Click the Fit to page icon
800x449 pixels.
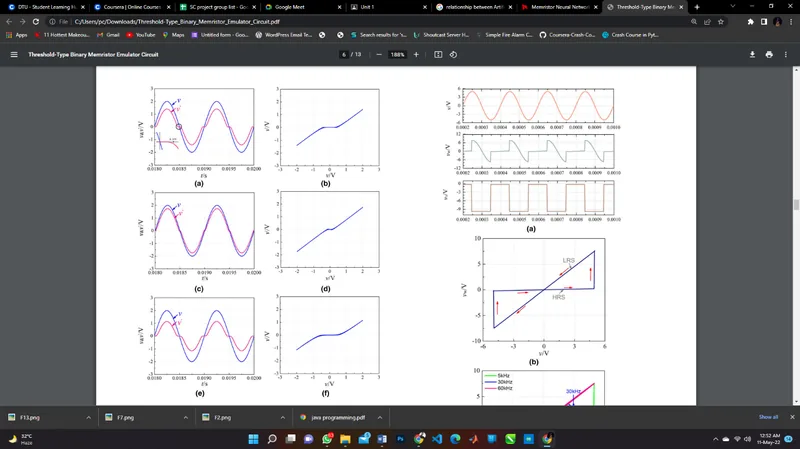point(438,55)
